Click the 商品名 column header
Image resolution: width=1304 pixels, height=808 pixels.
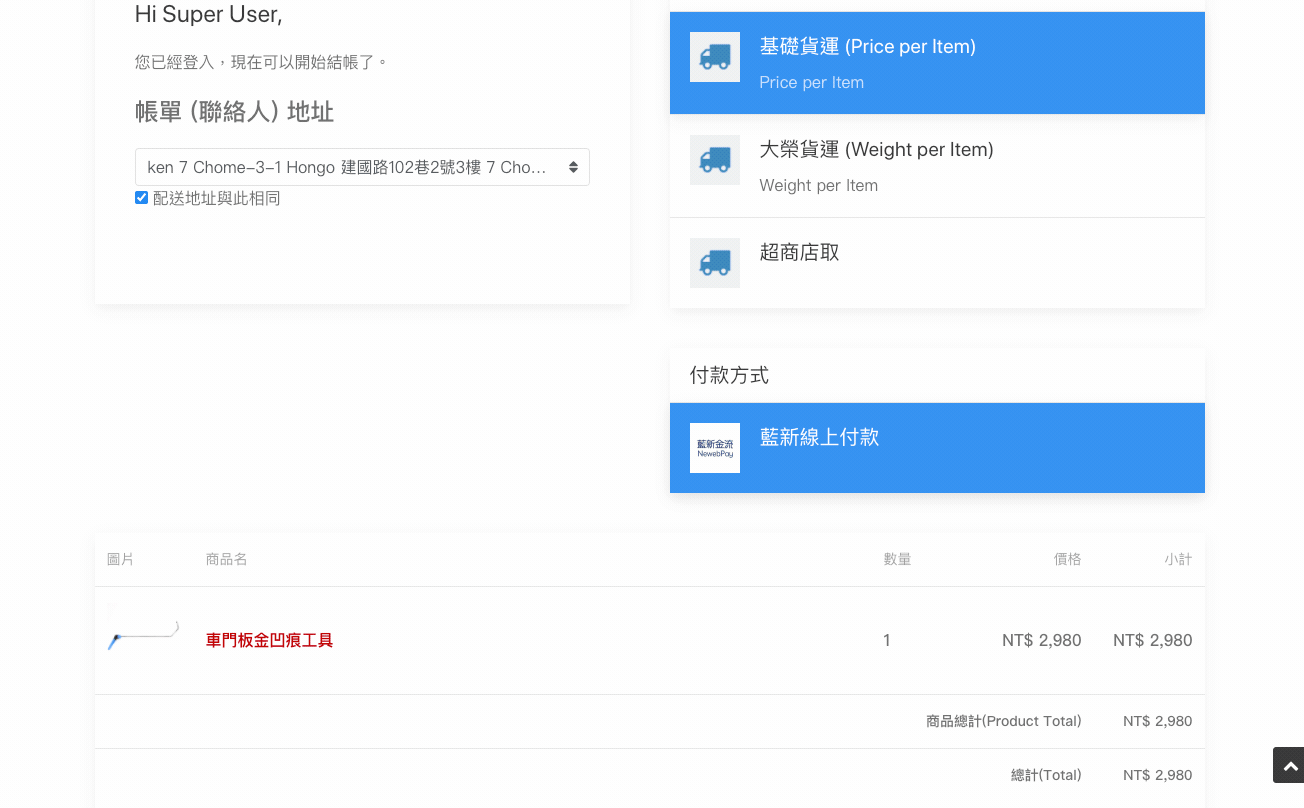pyautogui.click(x=227, y=559)
